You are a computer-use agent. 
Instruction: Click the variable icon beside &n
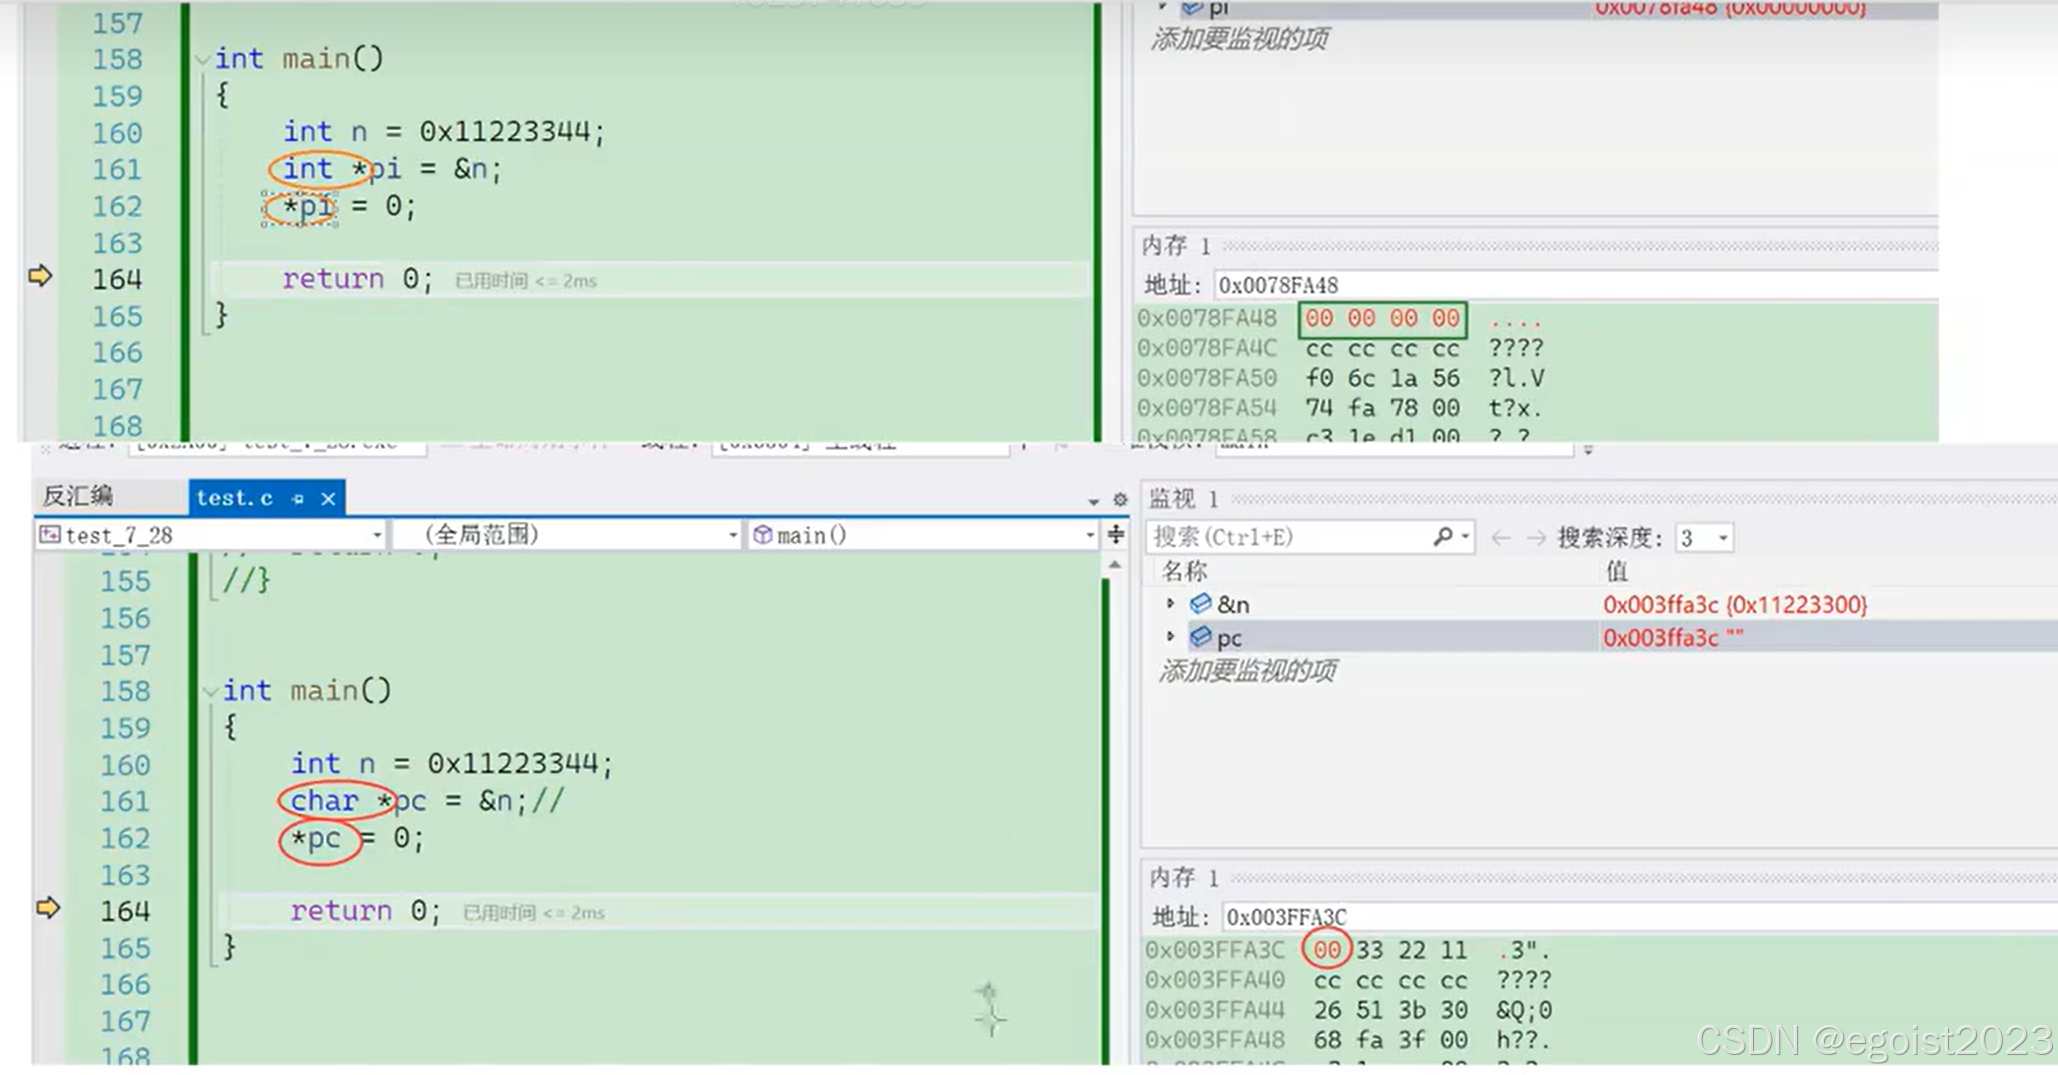[1200, 604]
